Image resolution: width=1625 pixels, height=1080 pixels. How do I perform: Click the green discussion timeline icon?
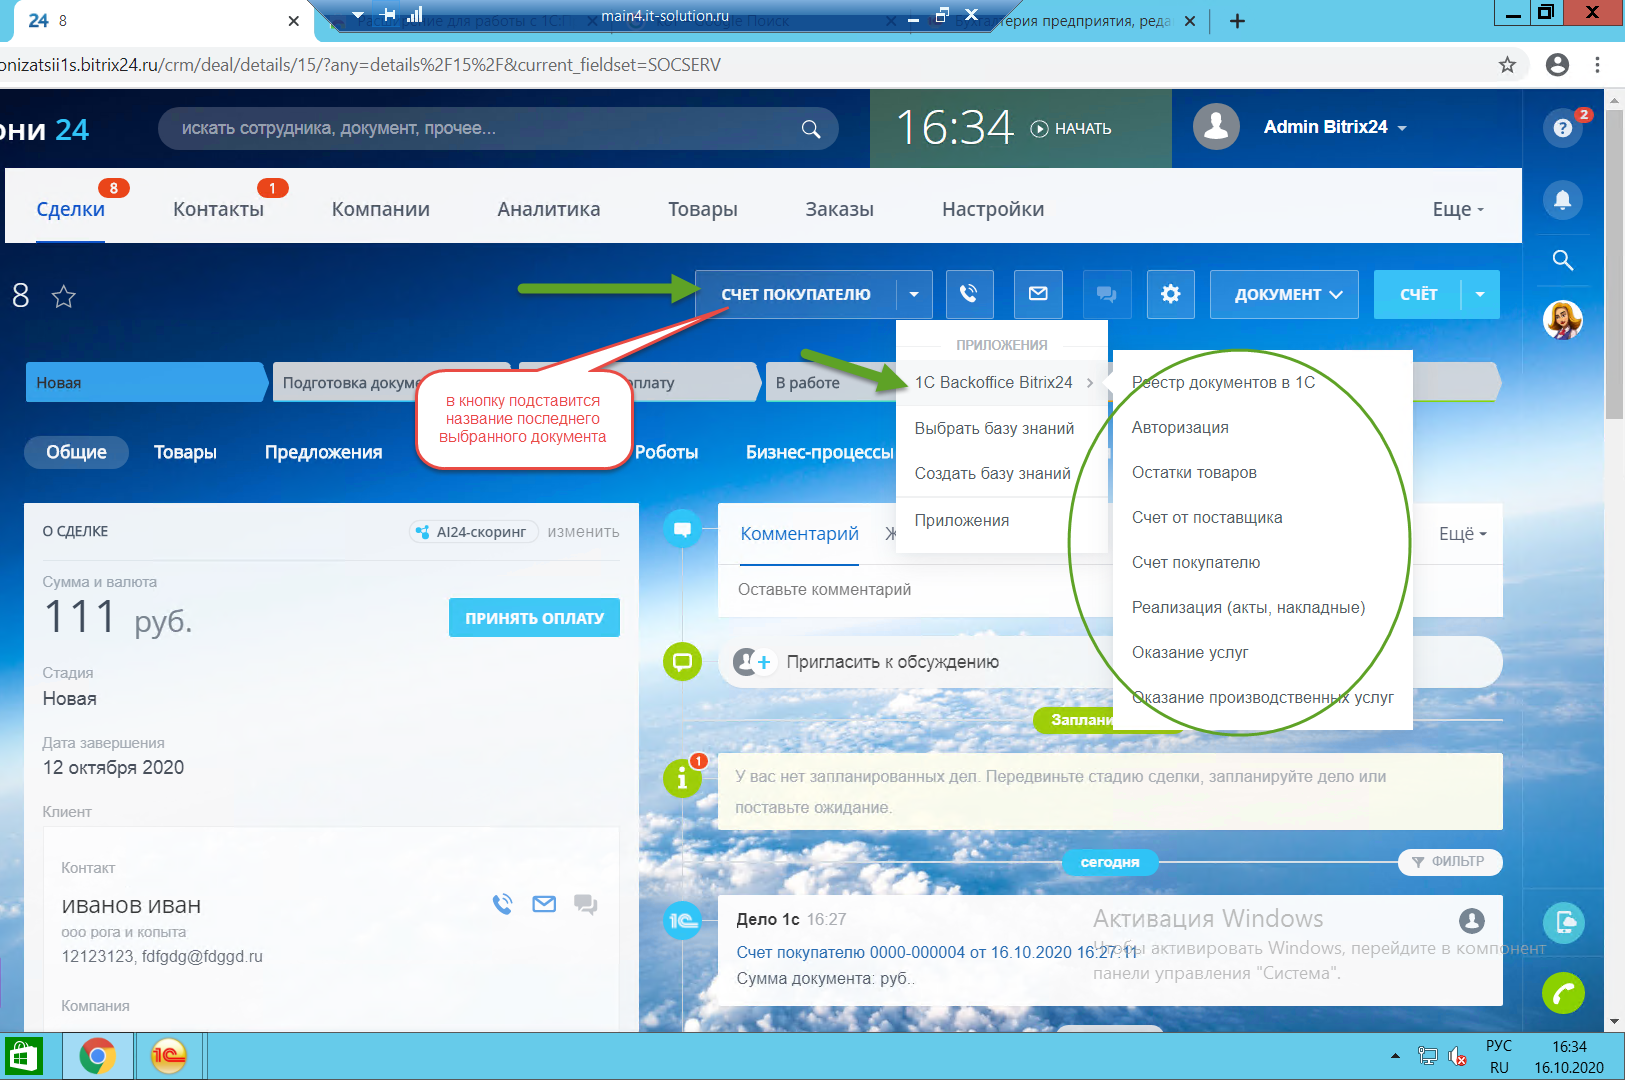[x=683, y=661]
